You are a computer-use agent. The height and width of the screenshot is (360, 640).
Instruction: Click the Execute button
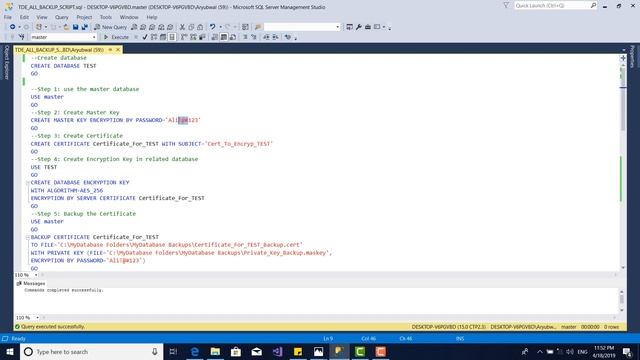[116, 37]
